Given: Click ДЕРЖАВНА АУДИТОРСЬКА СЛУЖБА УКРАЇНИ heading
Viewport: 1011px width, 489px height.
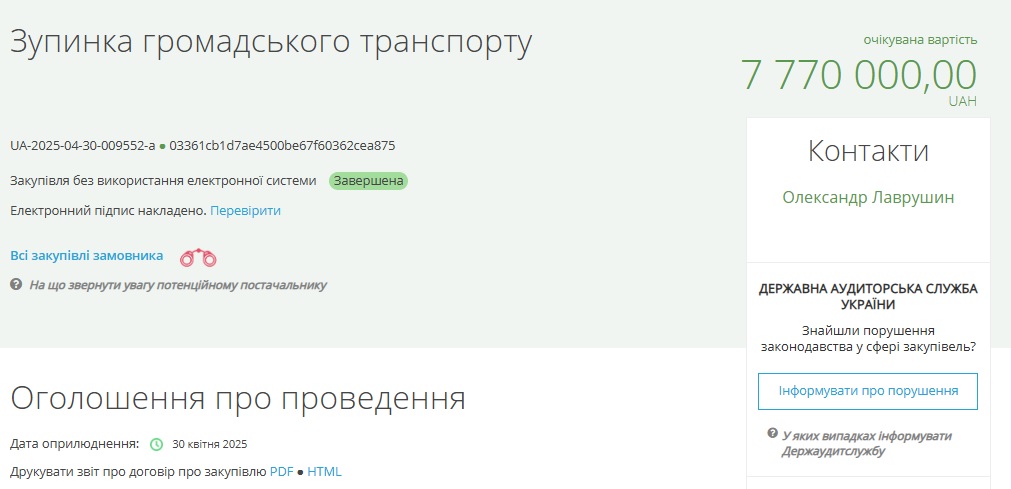Looking at the screenshot, I should [868, 297].
